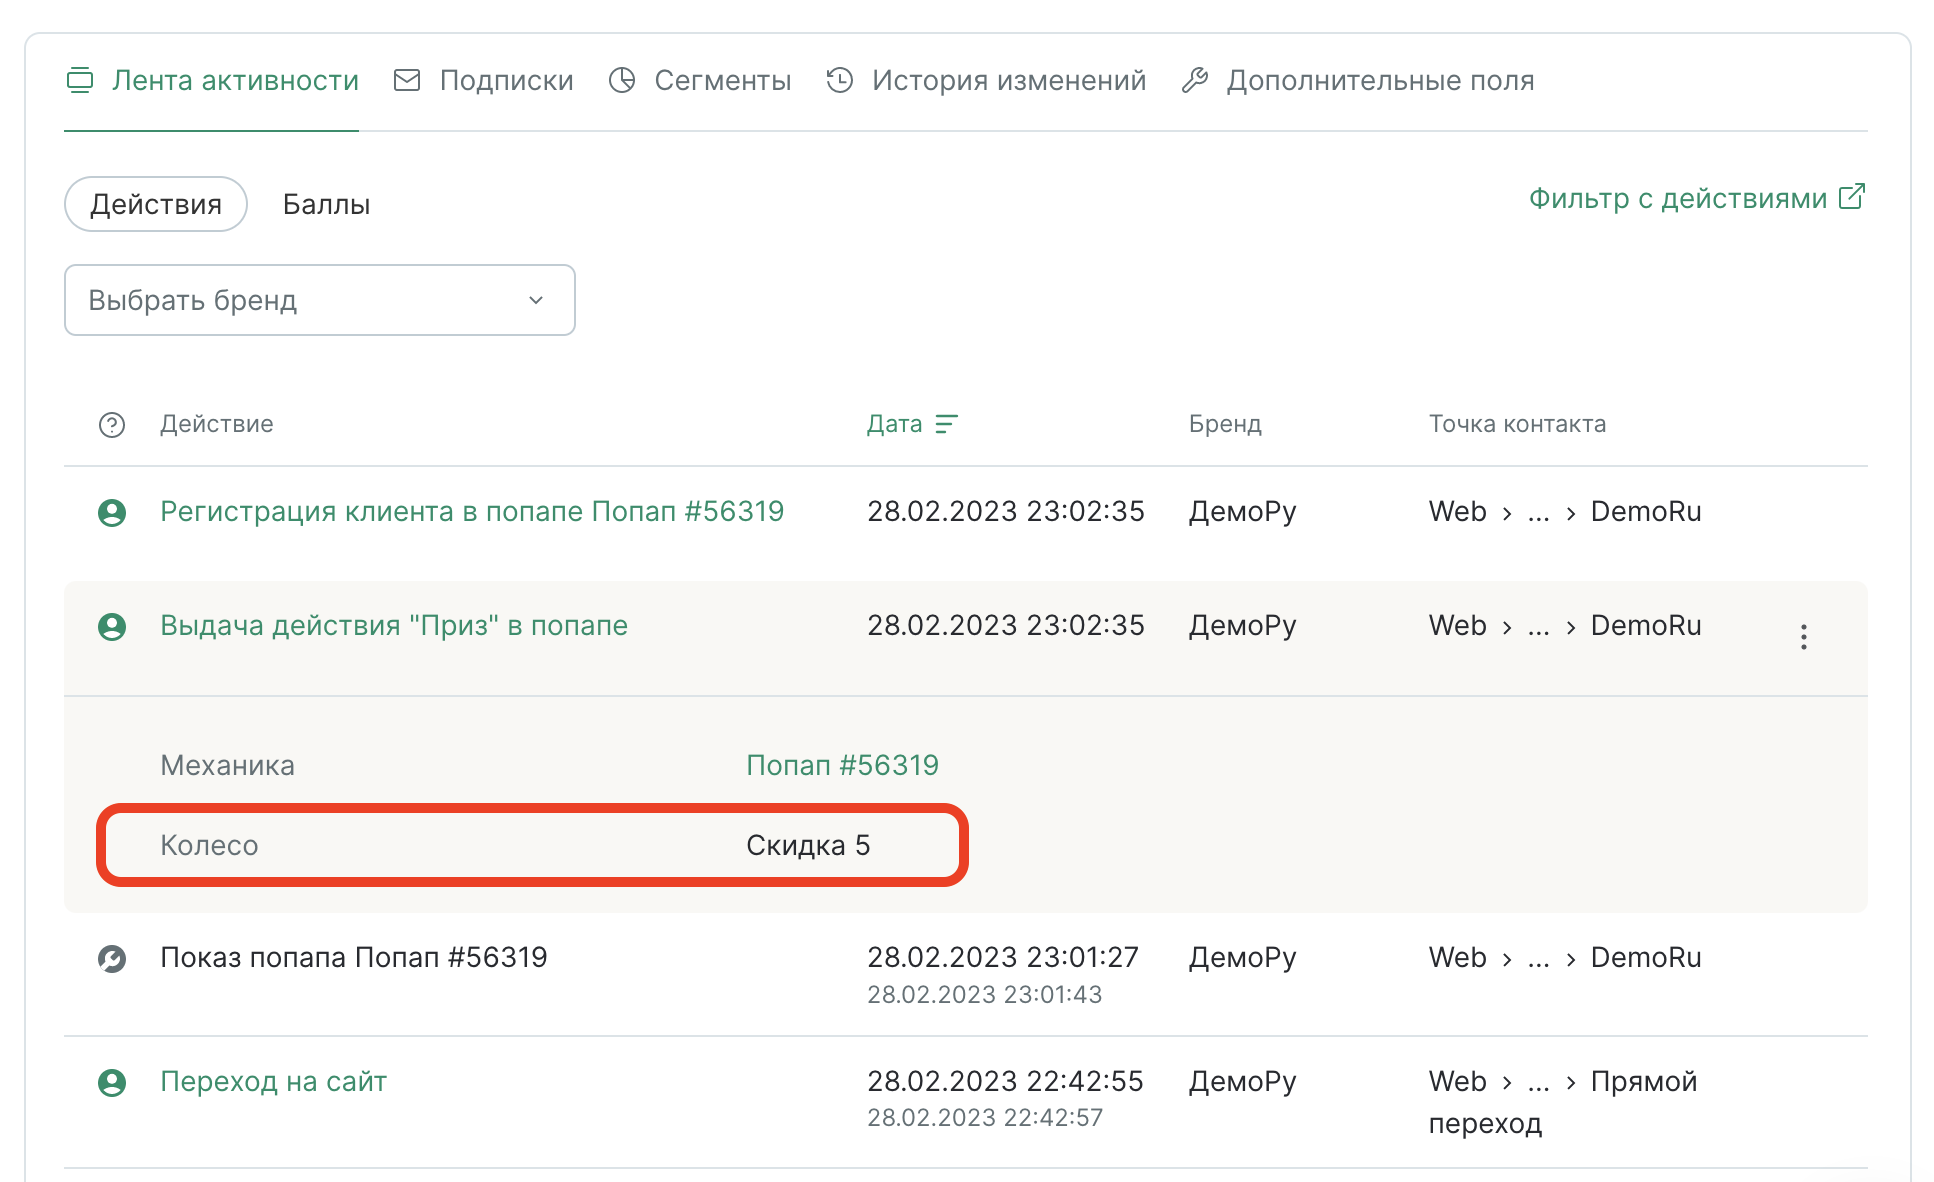Click the external link icon after Фильтр с действиями
Image resolution: width=1934 pixels, height=1182 pixels.
(1852, 196)
